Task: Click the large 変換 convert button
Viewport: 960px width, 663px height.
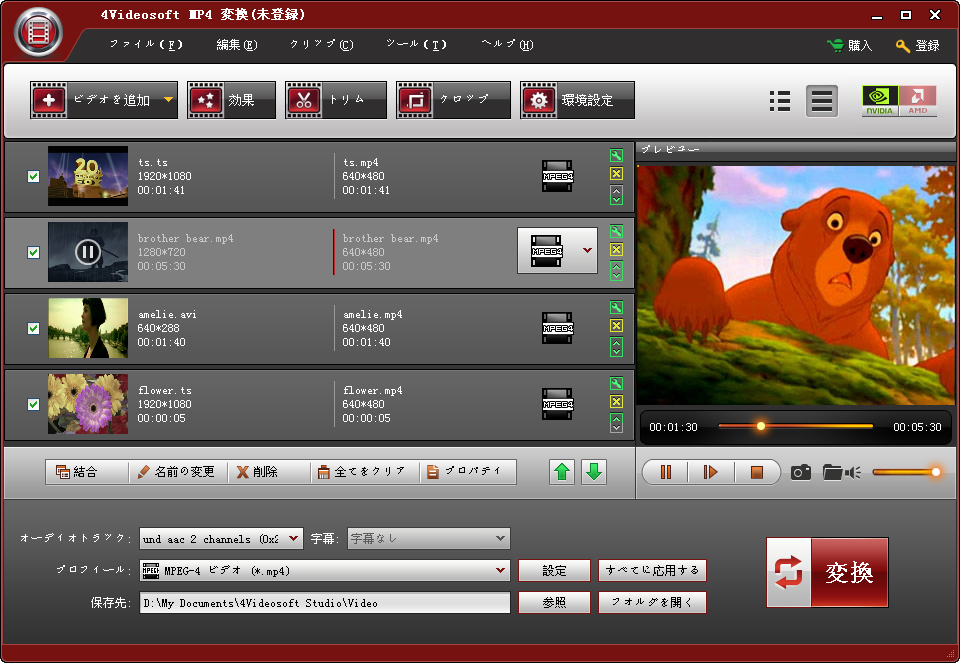Action: coord(827,572)
